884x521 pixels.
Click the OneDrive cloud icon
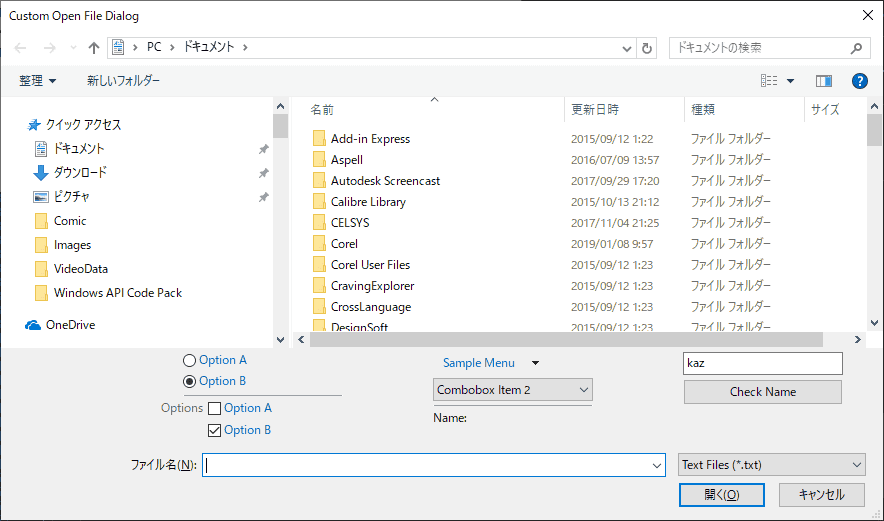coord(33,325)
